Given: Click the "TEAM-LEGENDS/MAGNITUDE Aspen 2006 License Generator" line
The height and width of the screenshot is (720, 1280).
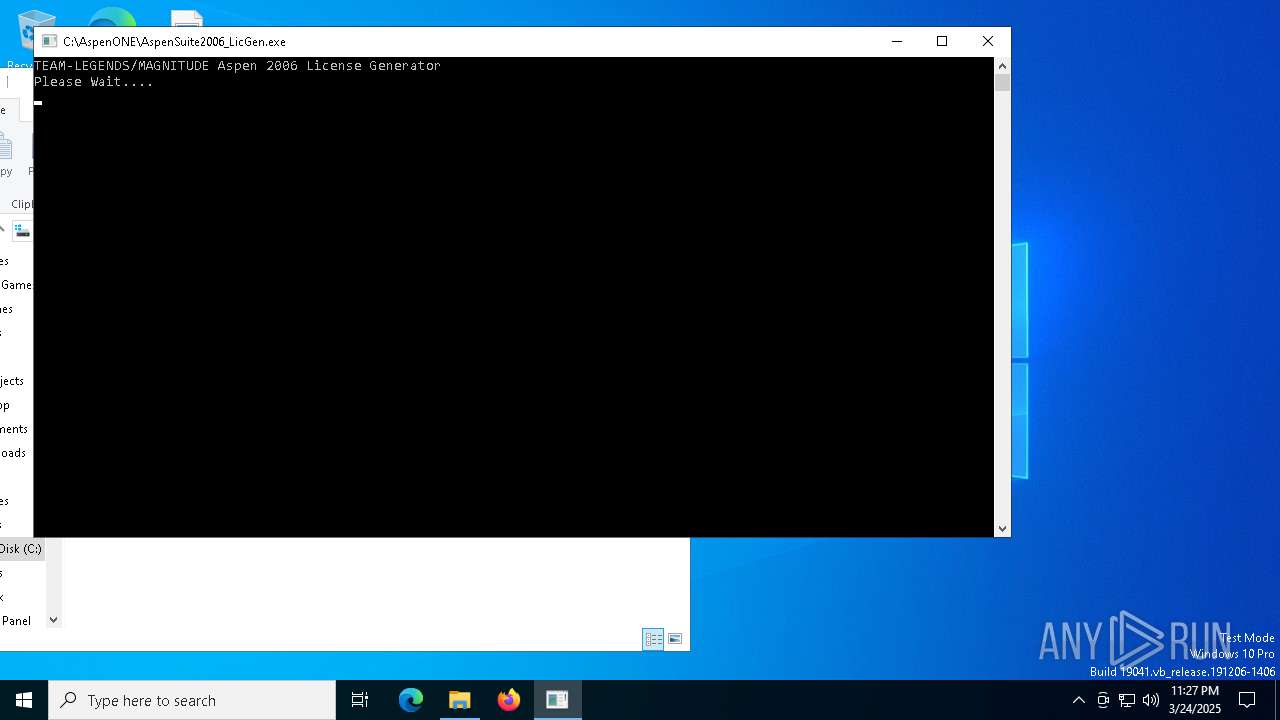Looking at the screenshot, I should (x=237, y=66).
